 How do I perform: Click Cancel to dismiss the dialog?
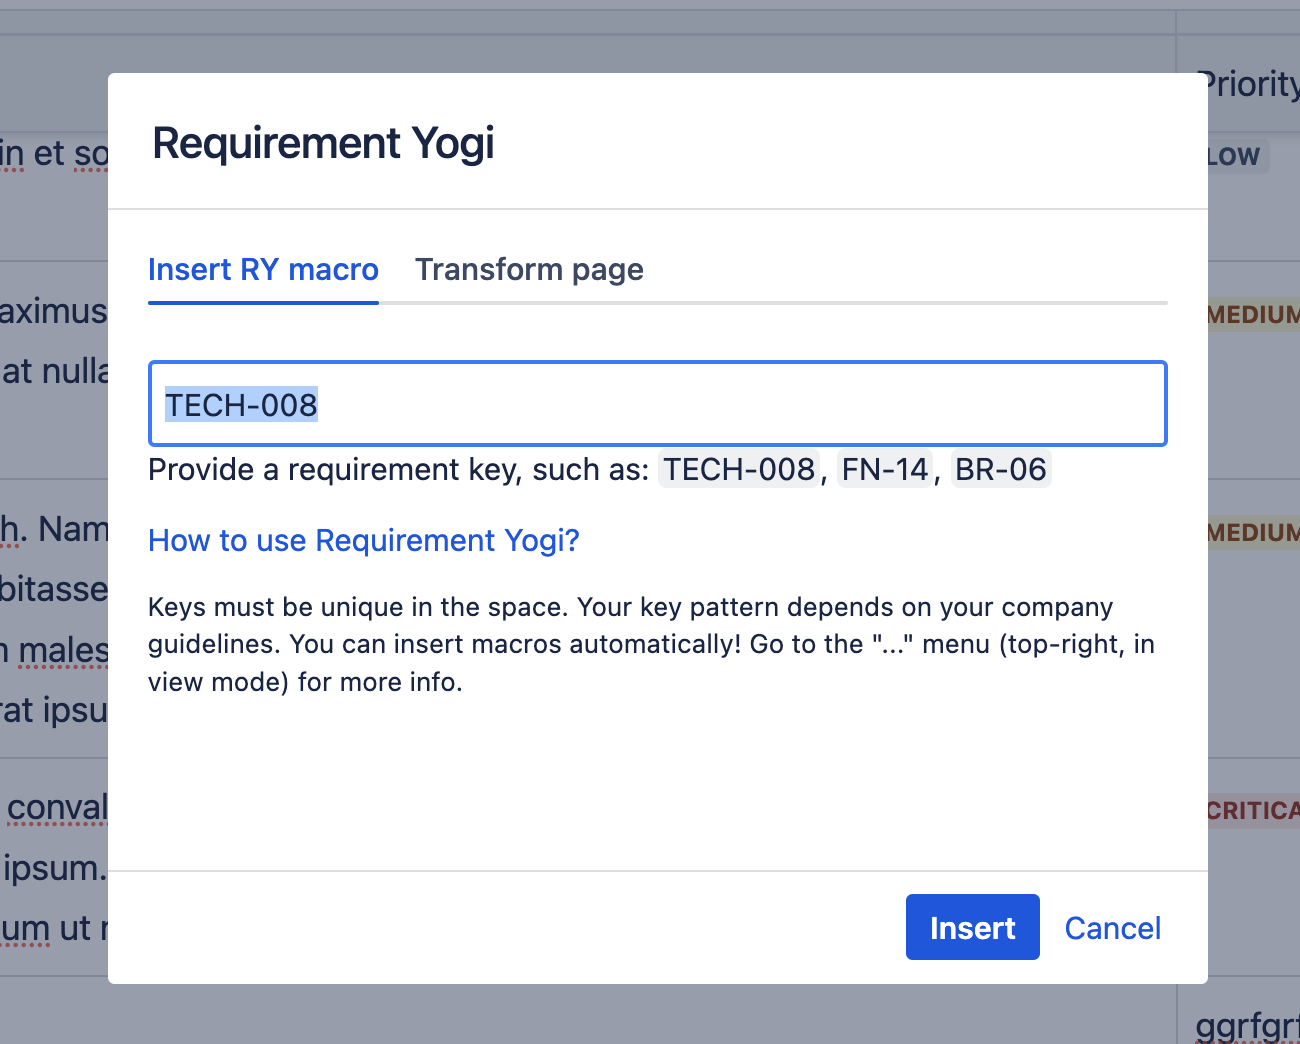pos(1112,927)
